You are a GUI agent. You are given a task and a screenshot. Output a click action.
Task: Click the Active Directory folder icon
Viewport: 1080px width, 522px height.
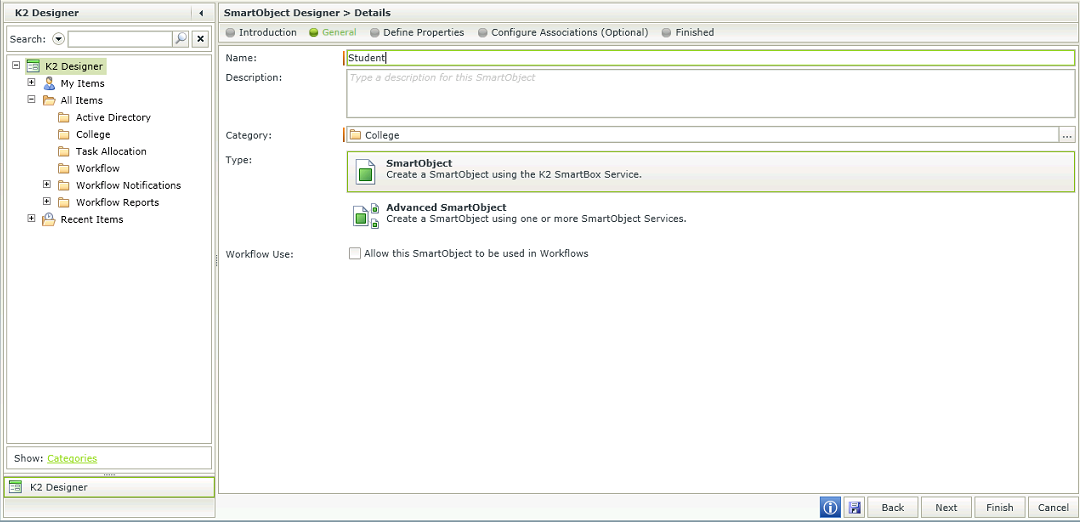point(64,117)
